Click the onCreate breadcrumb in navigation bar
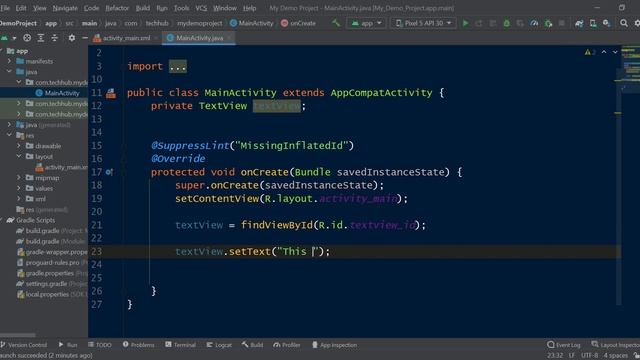 pyautogui.click(x=298, y=23)
